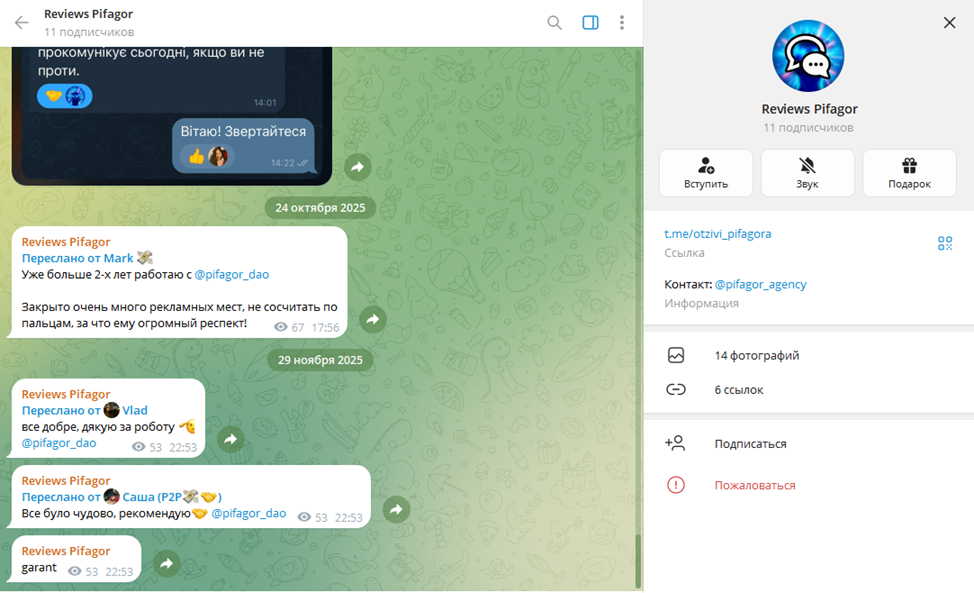Open @pifagor_dao mention in Vlad's message
The height and width of the screenshot is (593, 974).
pos(59,443)
